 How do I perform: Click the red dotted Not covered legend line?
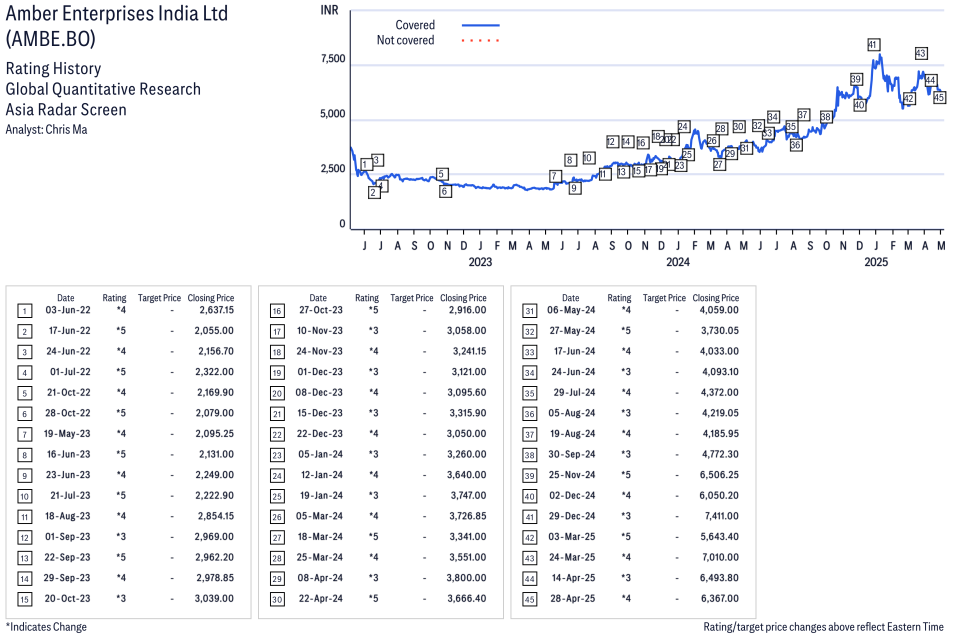481,40
